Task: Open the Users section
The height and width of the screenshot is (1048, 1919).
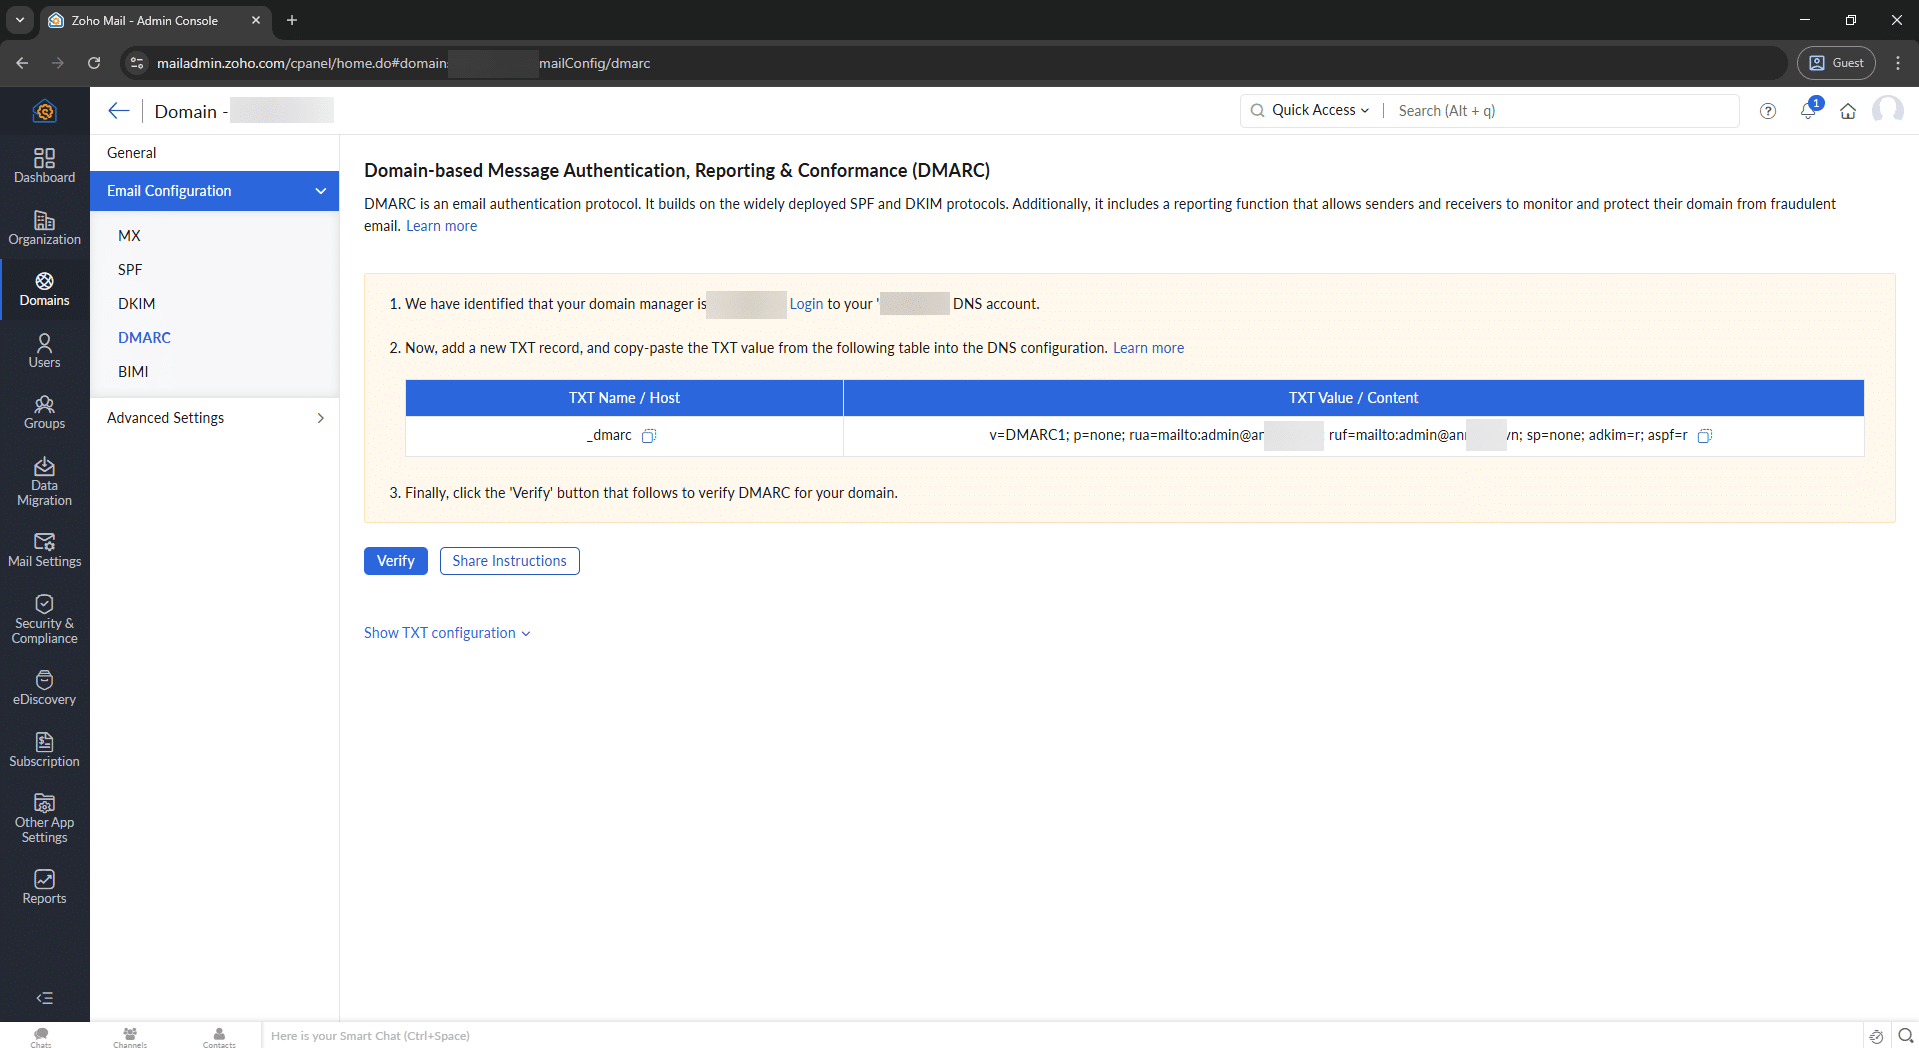Action: [44, 351]
